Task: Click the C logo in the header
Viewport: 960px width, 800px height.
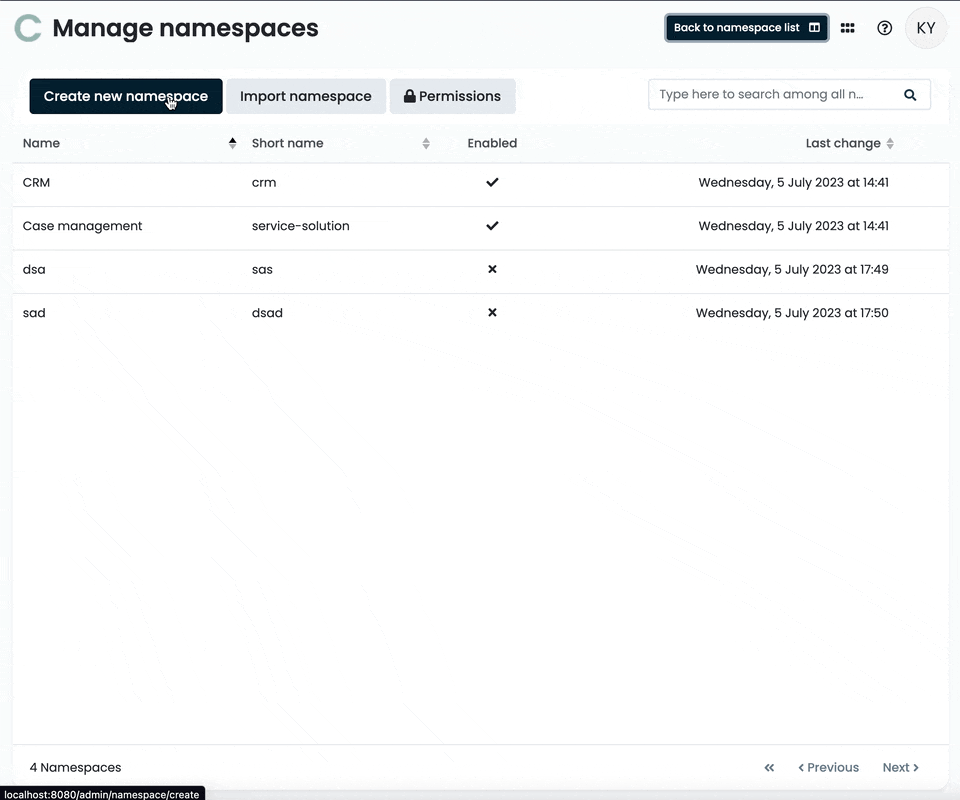Action: pyautogui.click(x=27, y=28)
